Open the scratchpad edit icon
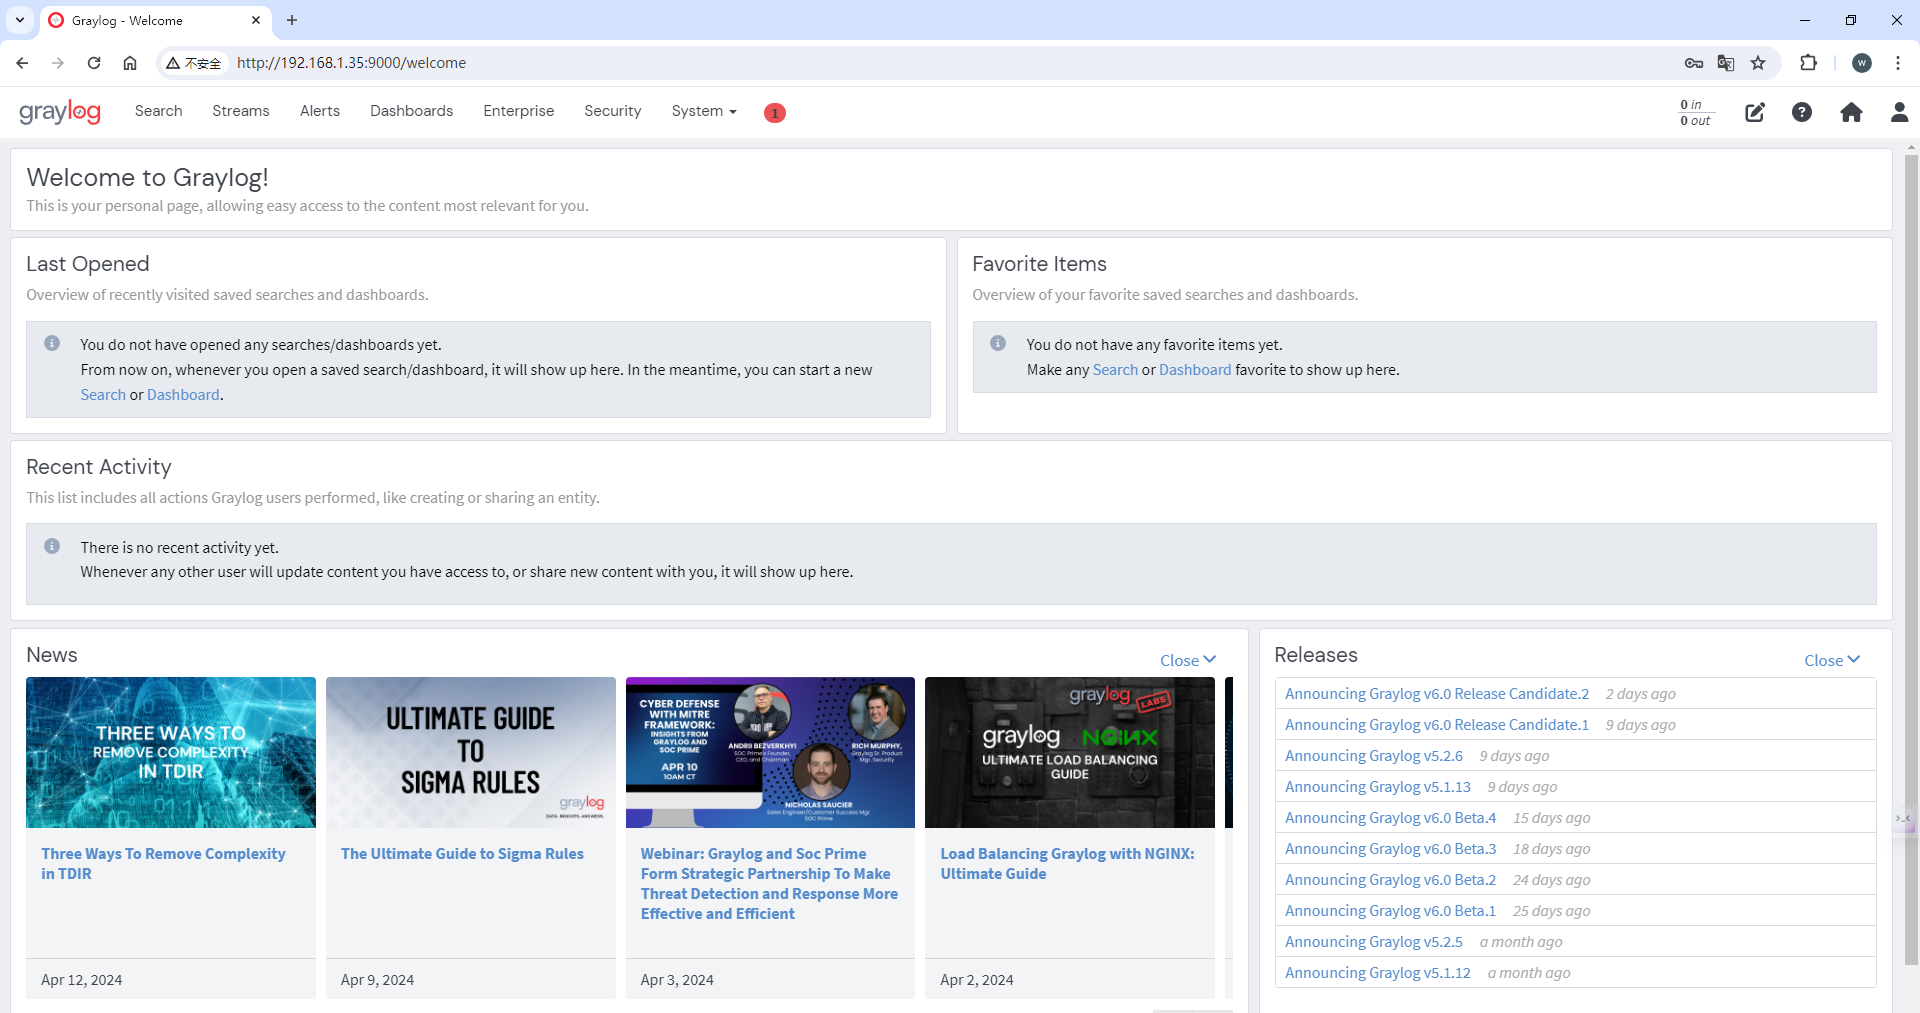1920x1013 pixels. point(1755,112)
